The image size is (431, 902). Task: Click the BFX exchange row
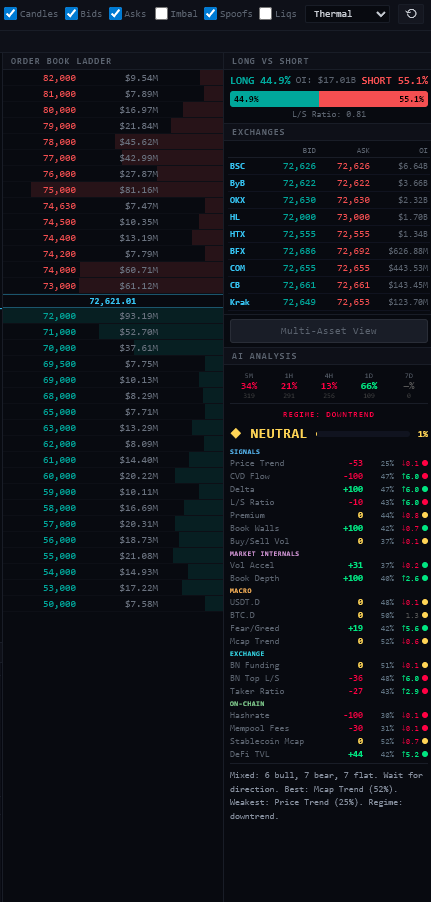coord(329,251)
